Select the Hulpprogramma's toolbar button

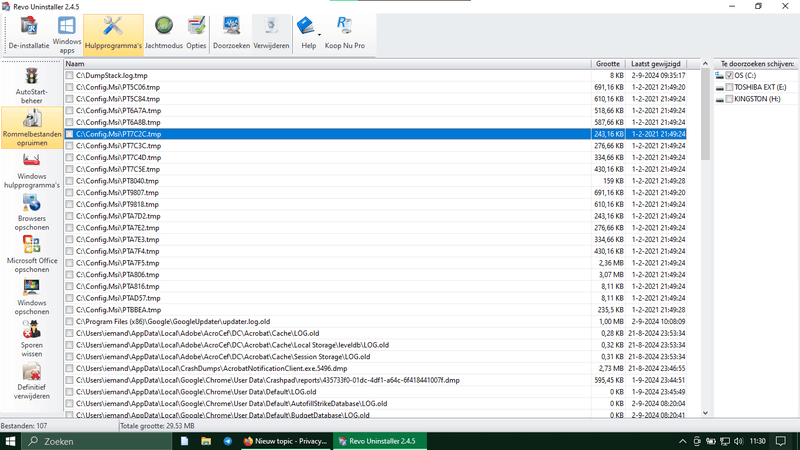[113, 34]
